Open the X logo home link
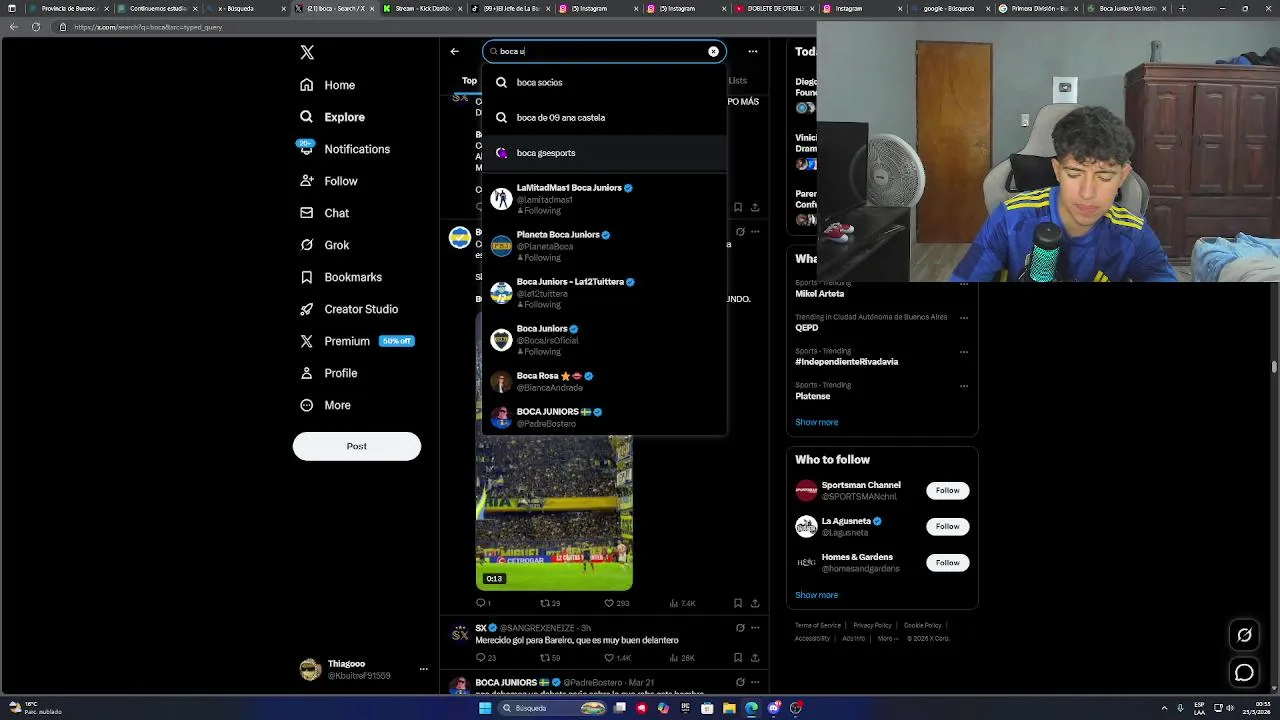The height and width of the screenshot is (720, 1280). coord(307,53)
